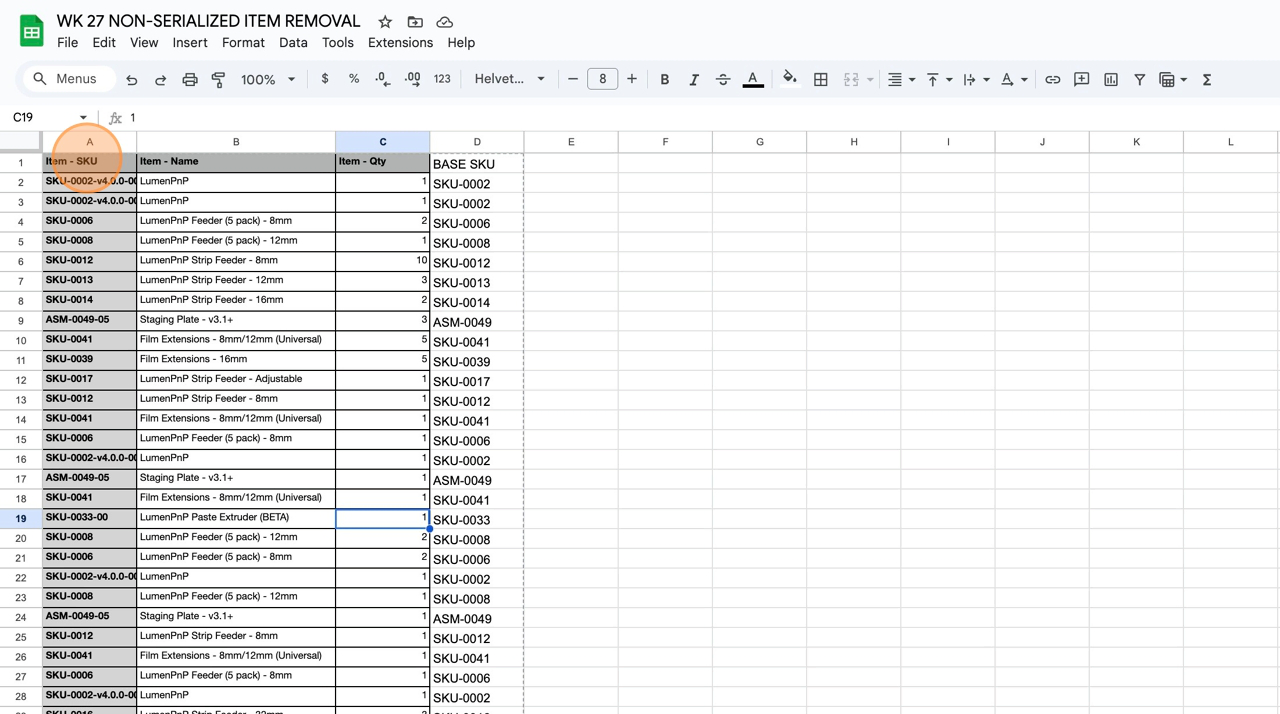This screenshot has height=714, width=1280.
Task: Toggle strikethrough formatting
Action: [723, 79]
